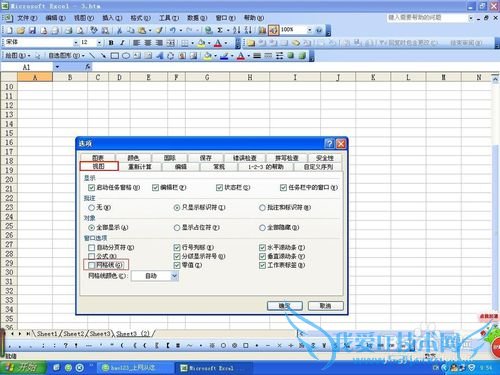Open the 文件 menu in menu bar
The width and height of the screenshot is (500, 375).
pyautogui.click(x=27, y=18)
